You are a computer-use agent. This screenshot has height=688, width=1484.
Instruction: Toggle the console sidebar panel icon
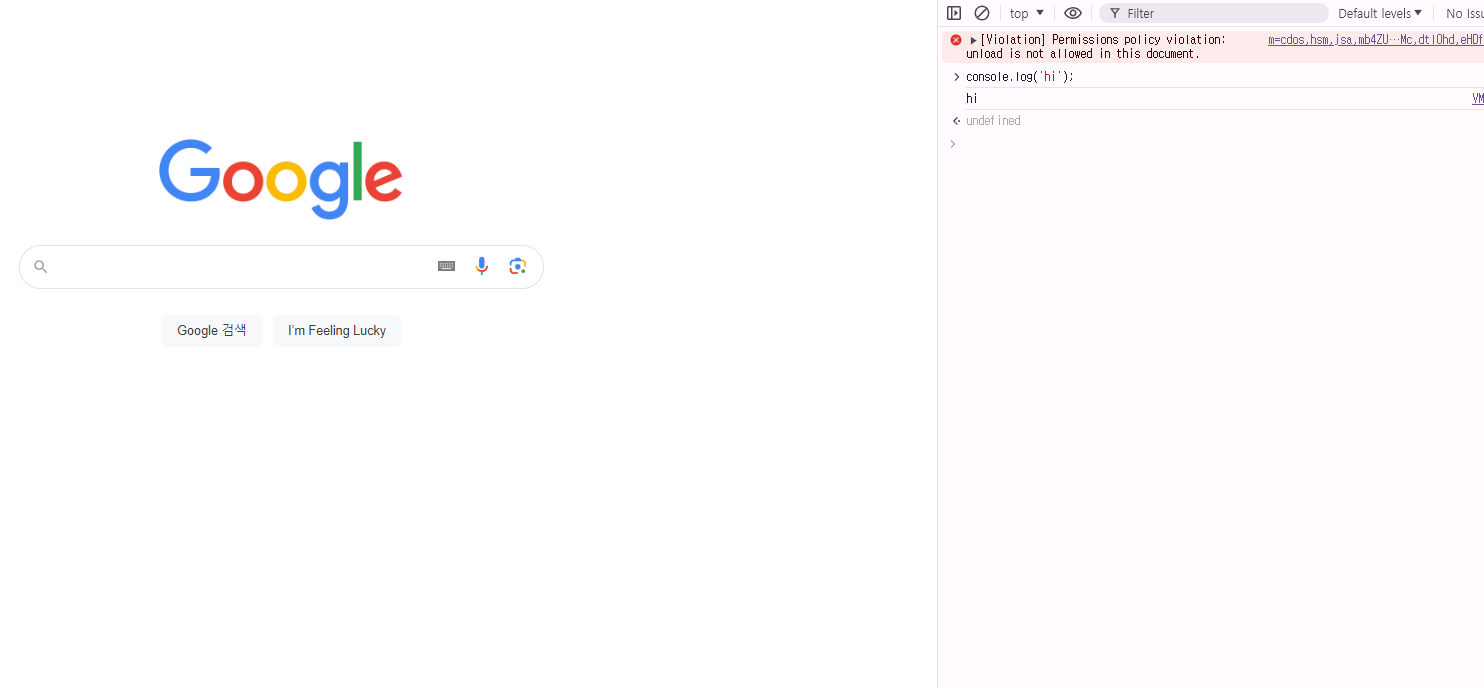[x=954, y=13]
